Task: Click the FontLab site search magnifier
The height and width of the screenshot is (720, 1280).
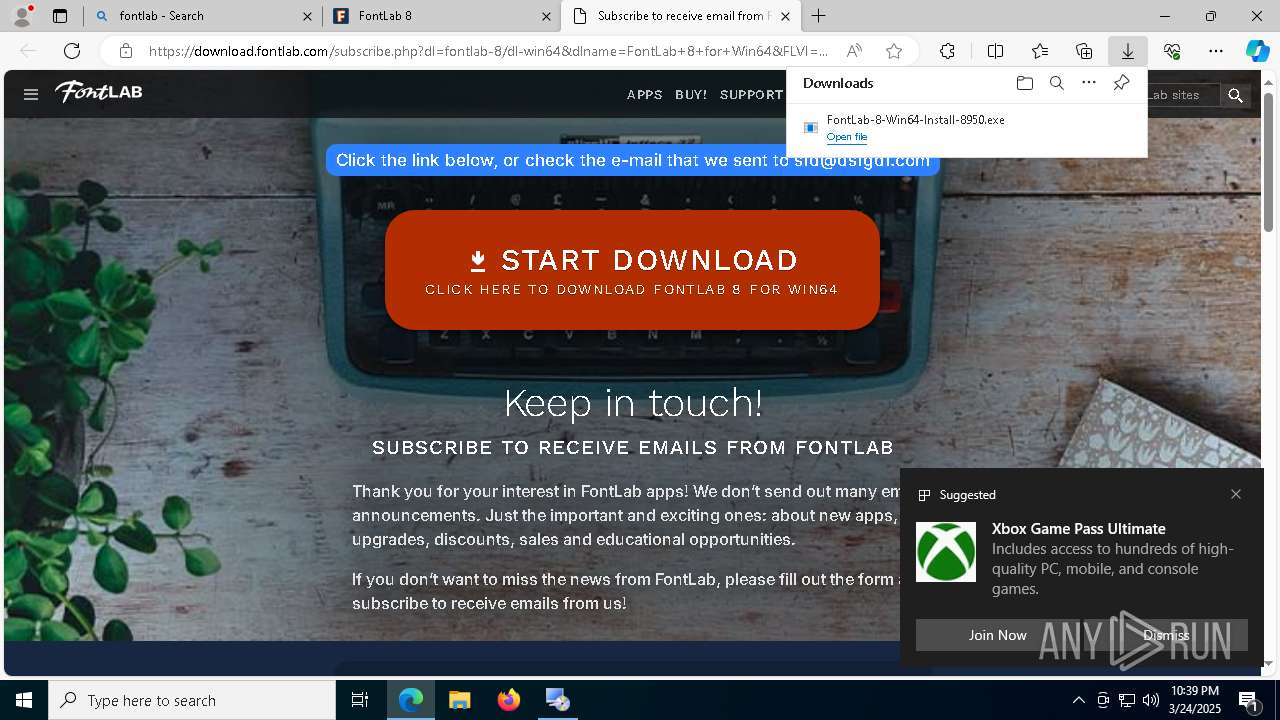Action: (x=1236, y=95)
